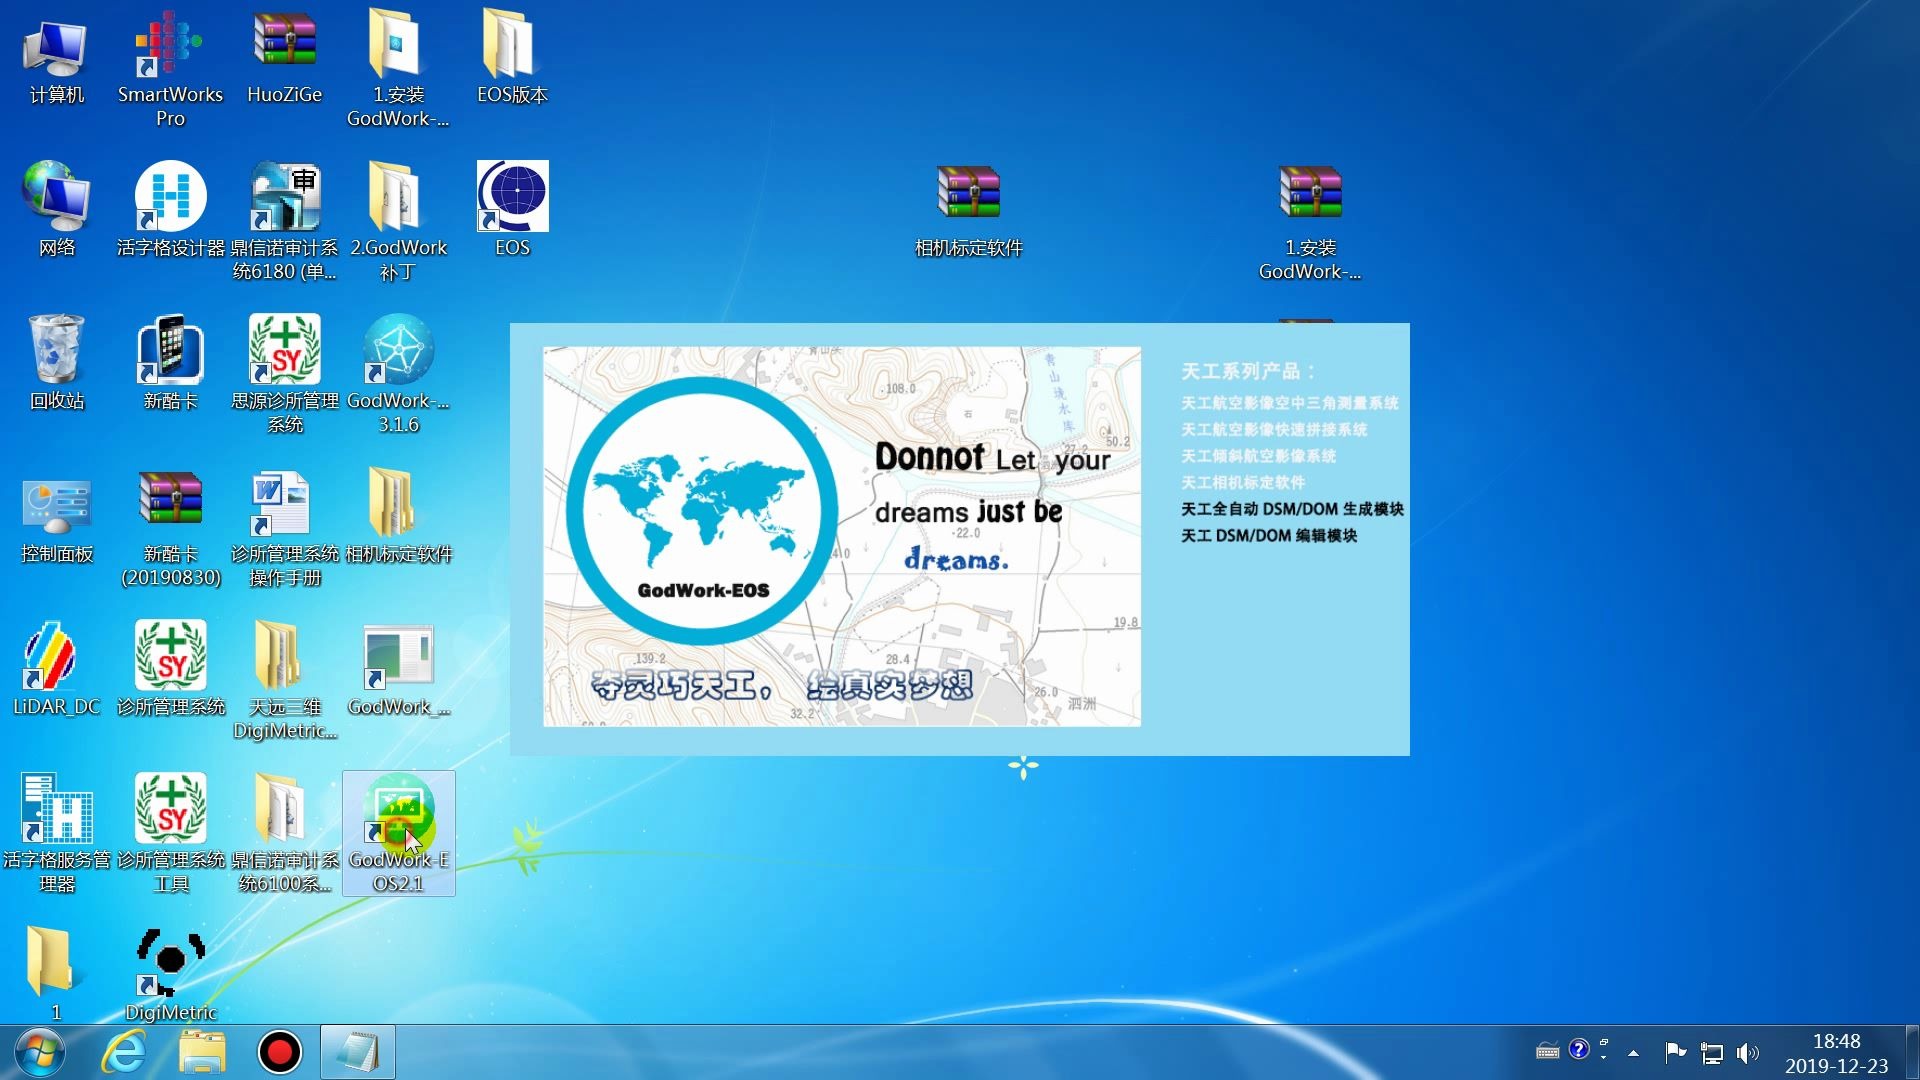Select the 活字格服务管理器 shortcut
The width and height of the screenshot is (1920, 1080).
coord(56,835)
